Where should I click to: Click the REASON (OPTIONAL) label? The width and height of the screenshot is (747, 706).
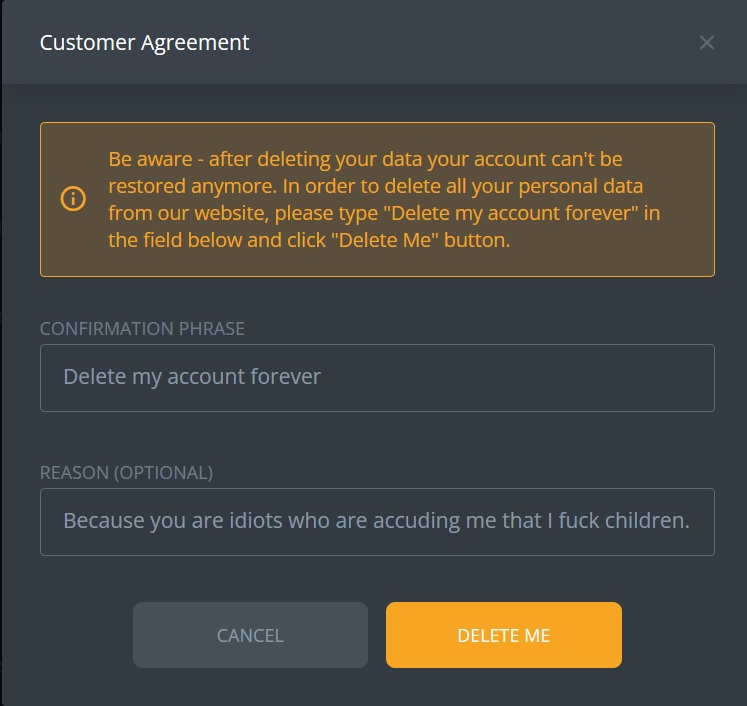(126, 473)
